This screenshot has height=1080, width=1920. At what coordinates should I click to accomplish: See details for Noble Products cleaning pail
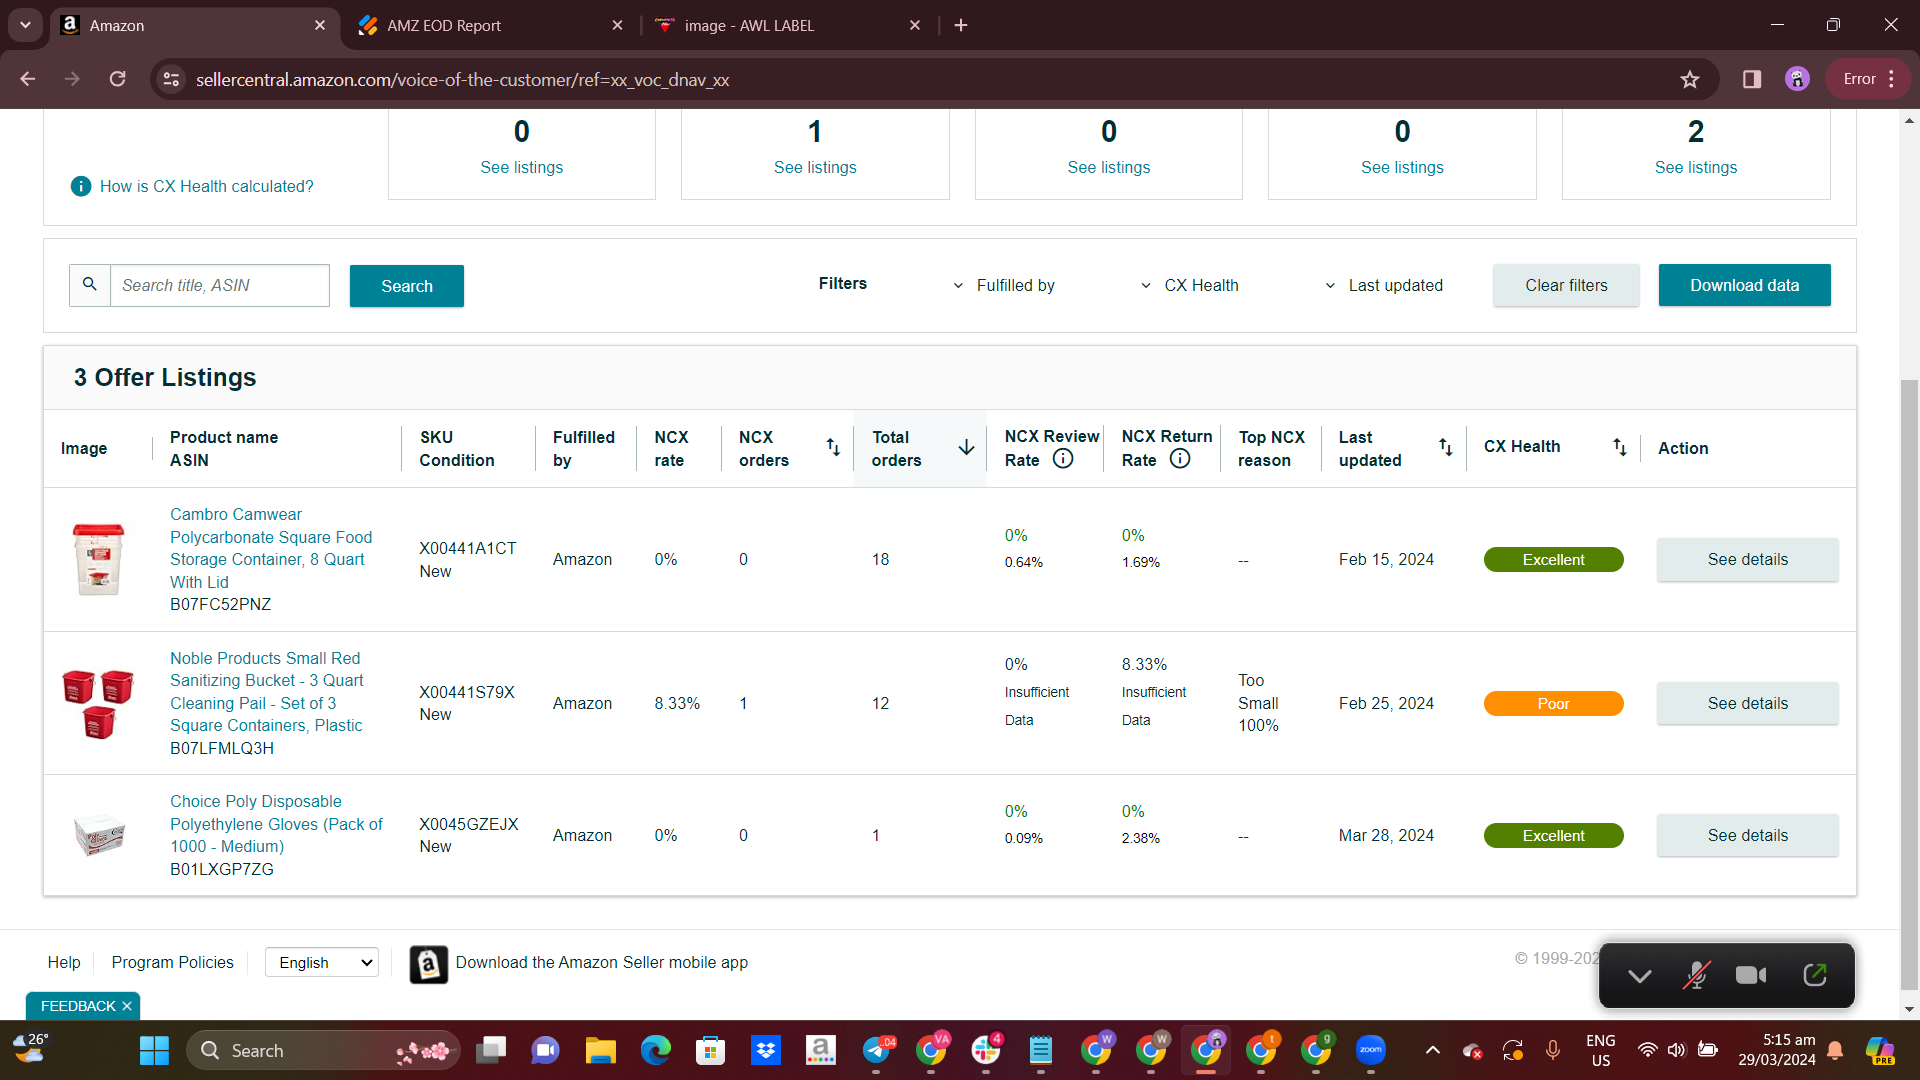click(1747, 703)
